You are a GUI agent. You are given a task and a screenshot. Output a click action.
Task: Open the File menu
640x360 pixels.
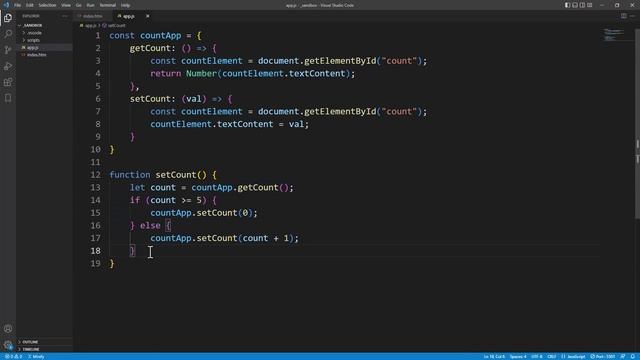(x=18, y=5)
